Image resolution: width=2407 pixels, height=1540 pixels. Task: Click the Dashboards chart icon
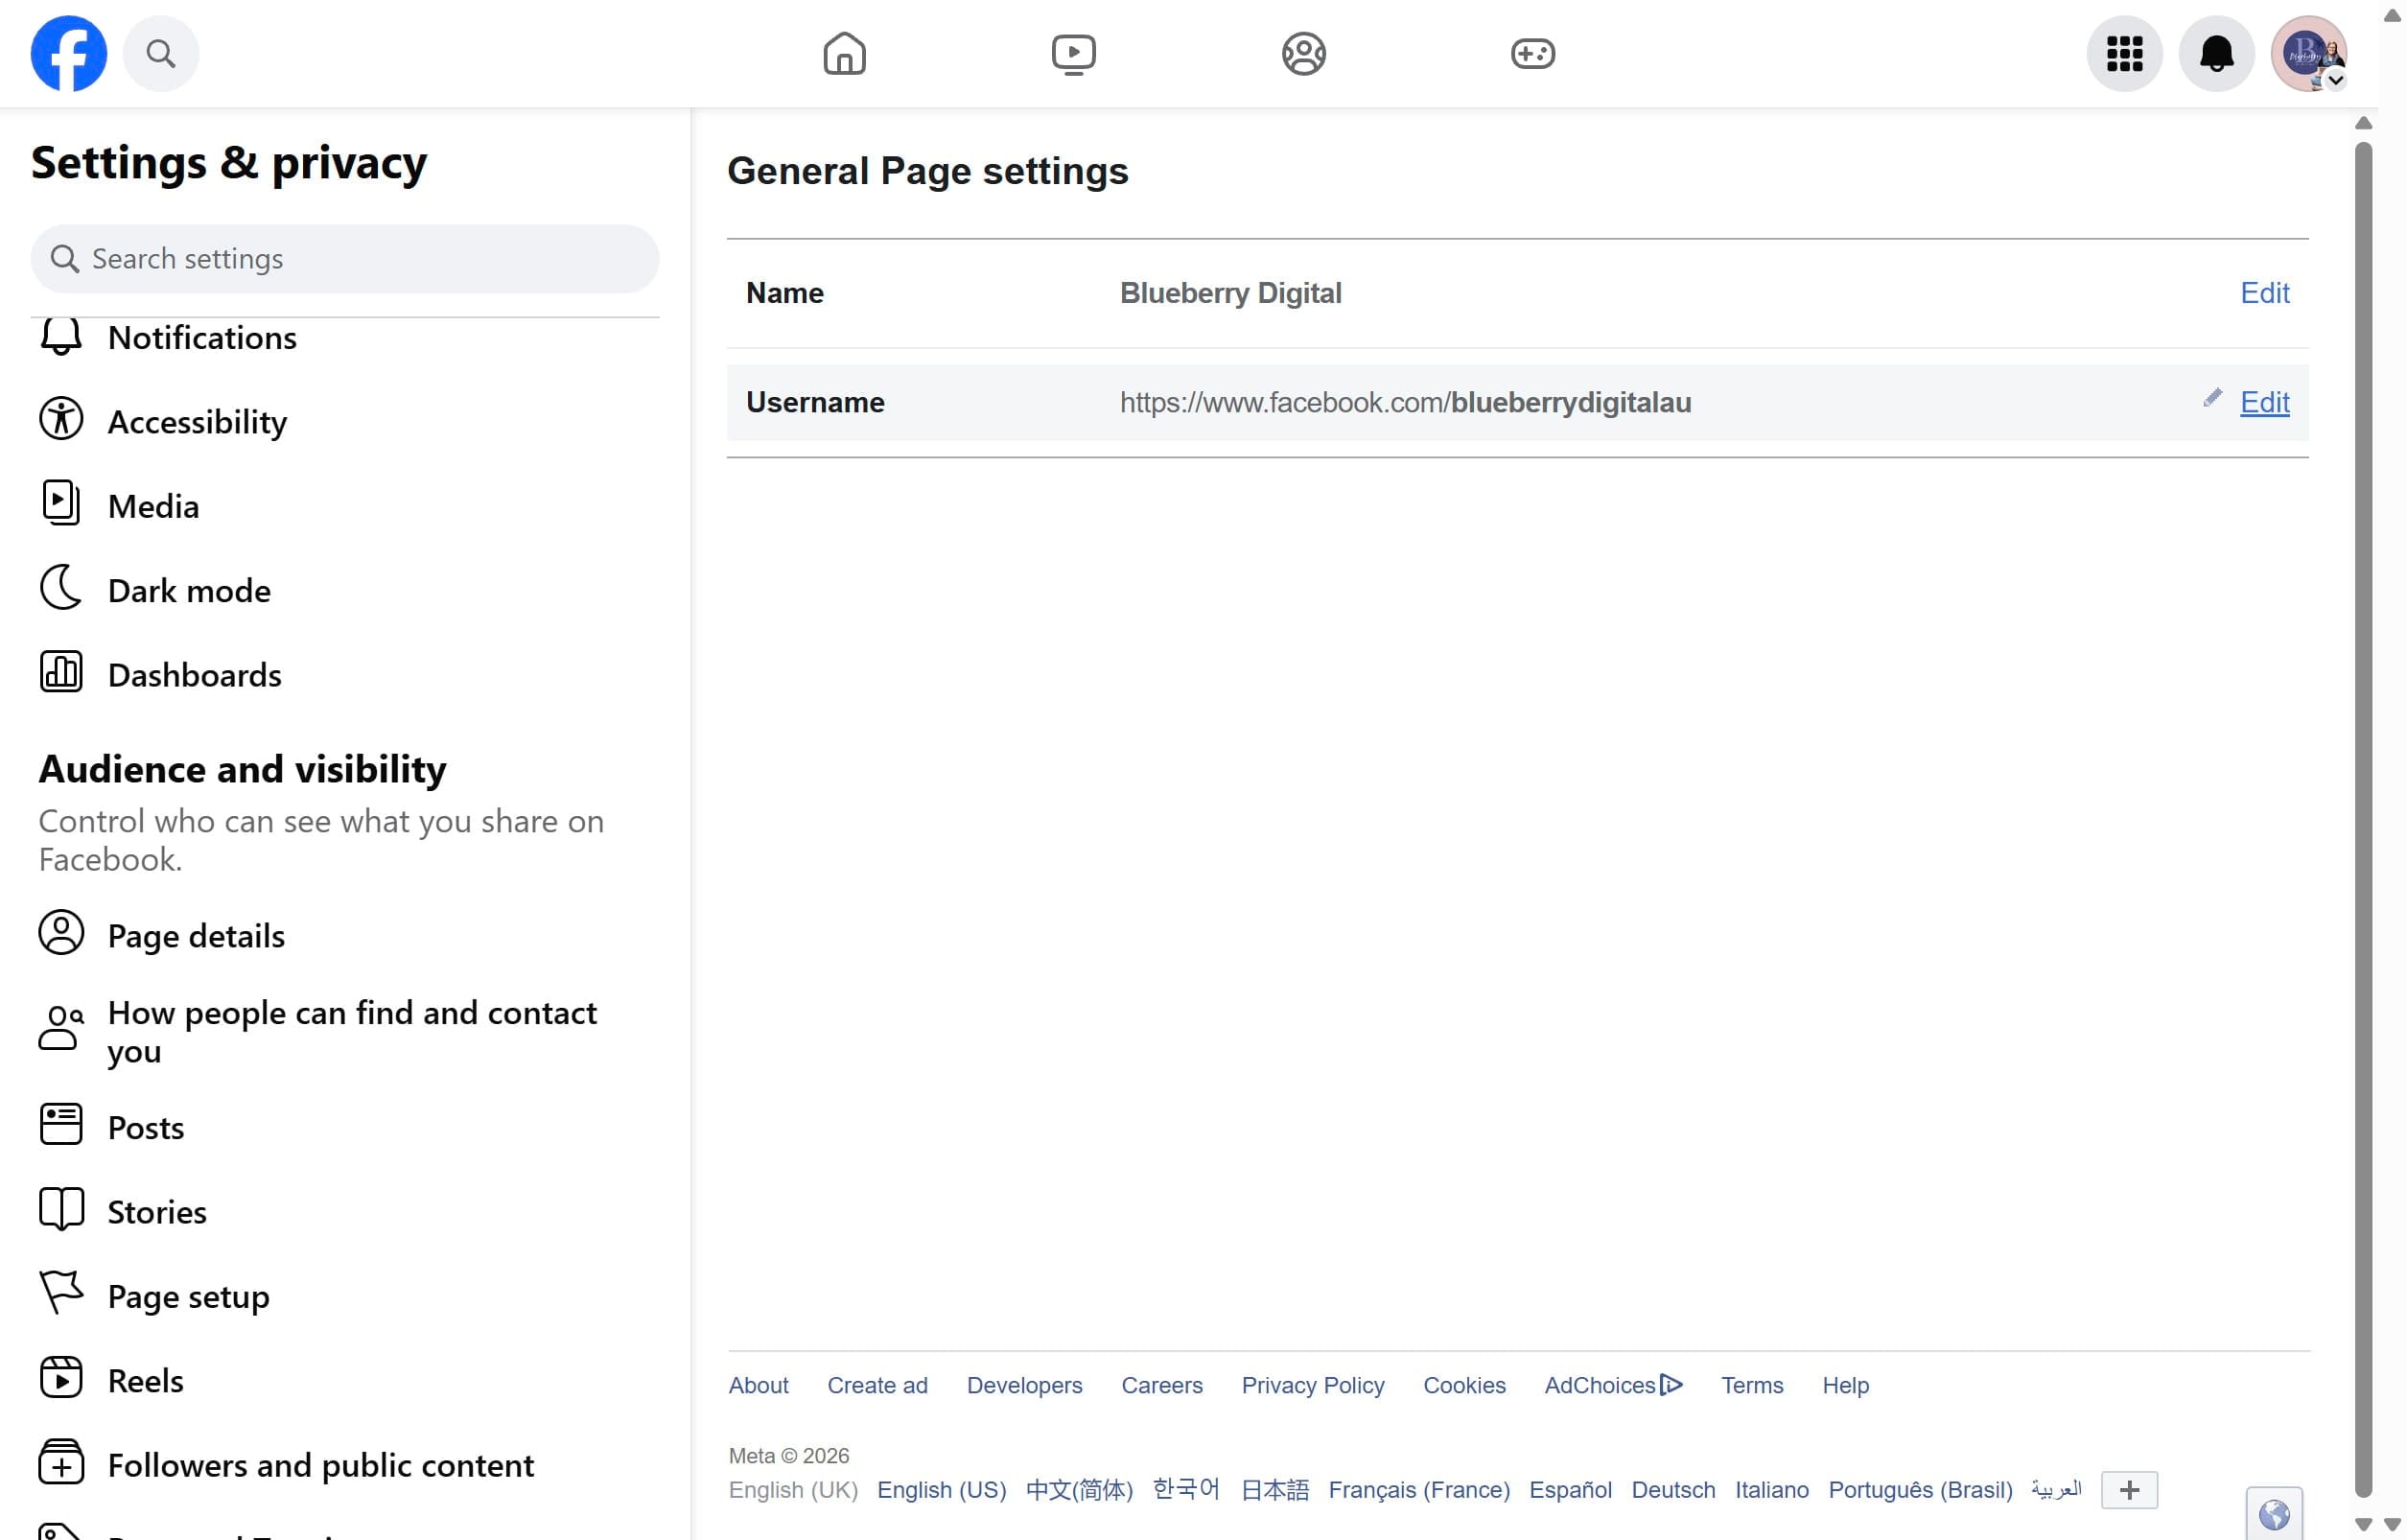pos(61,673)
